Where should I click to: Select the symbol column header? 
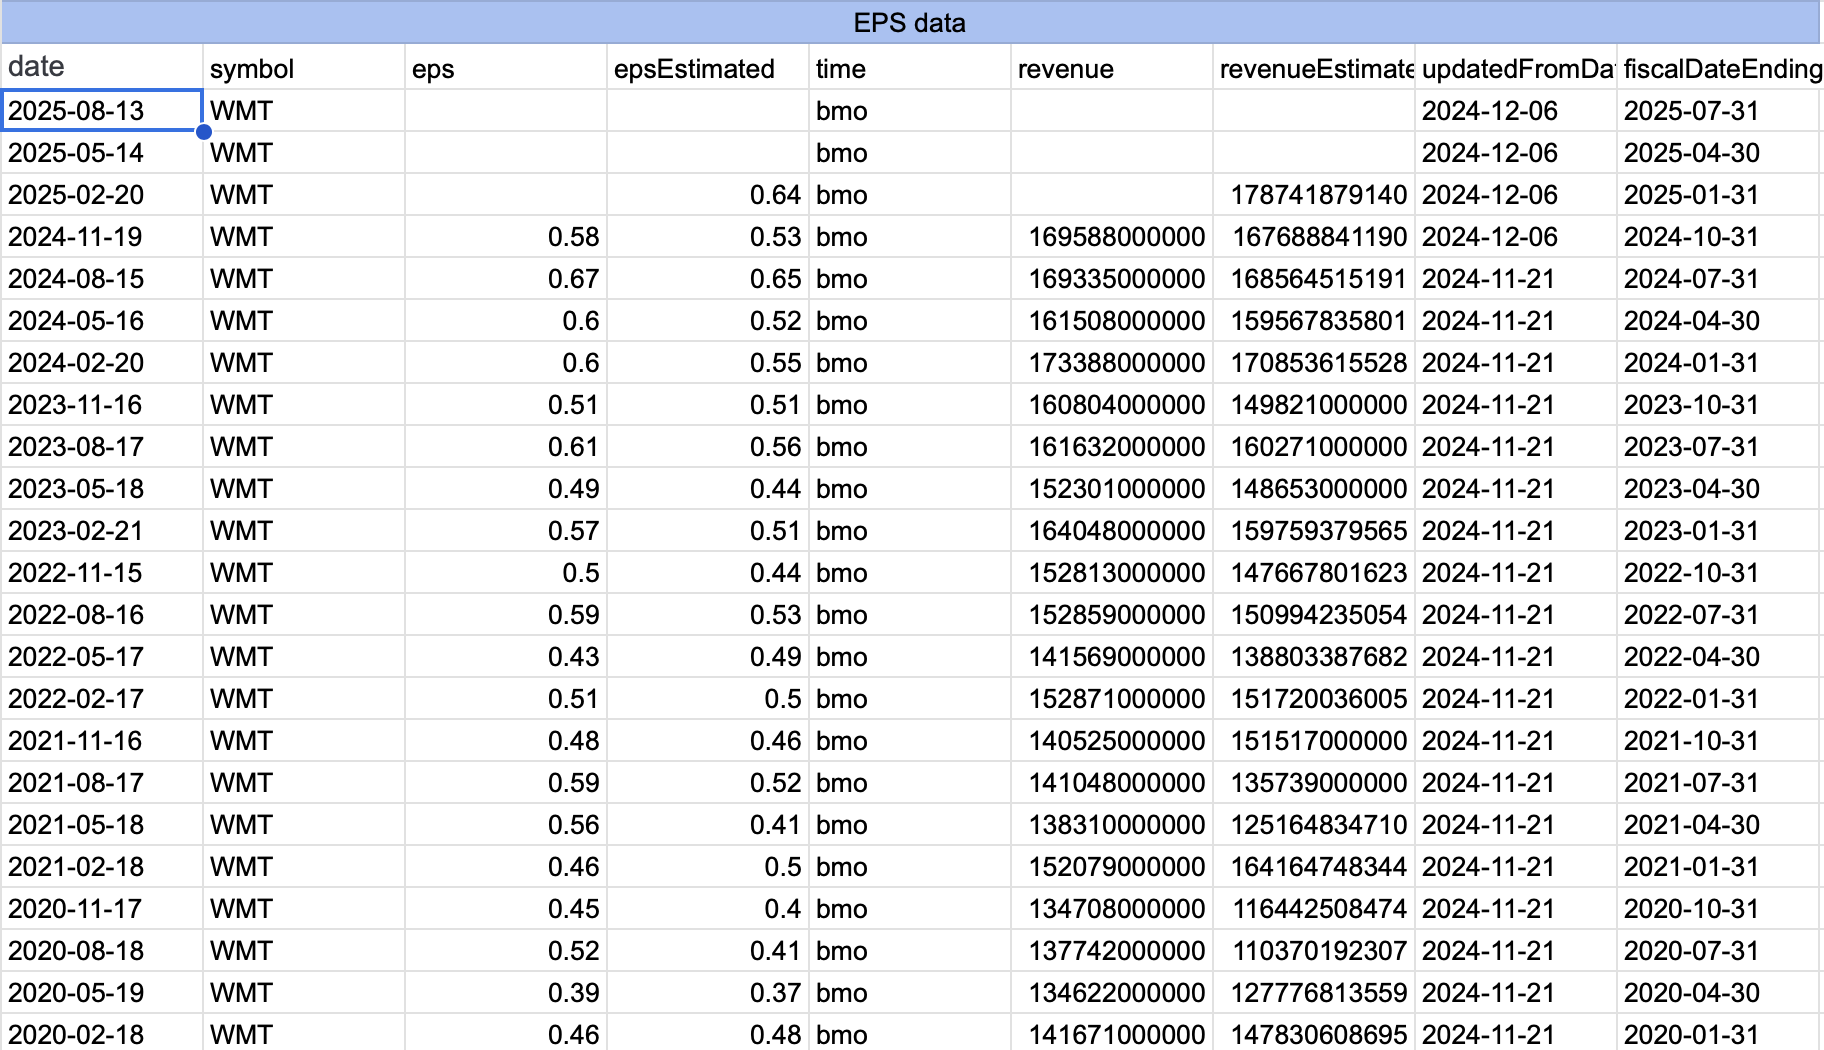[x=304, y=67]
